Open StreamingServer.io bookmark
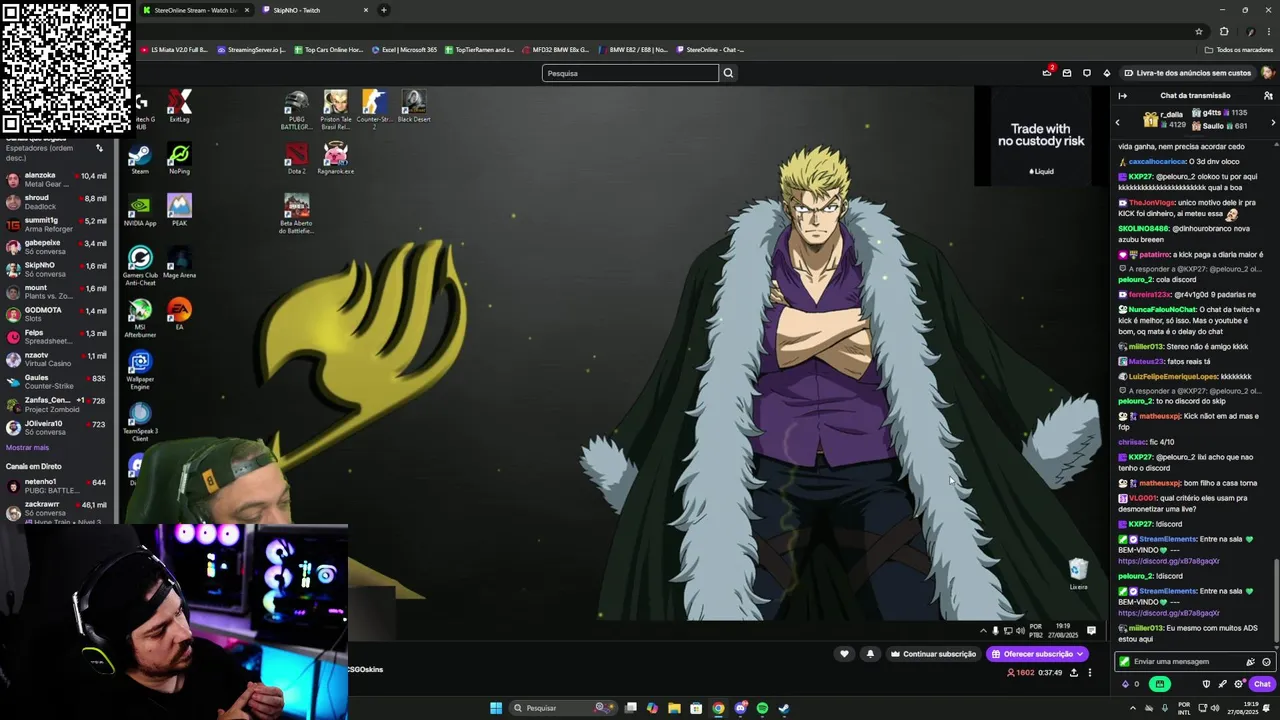 coord(251,49)
